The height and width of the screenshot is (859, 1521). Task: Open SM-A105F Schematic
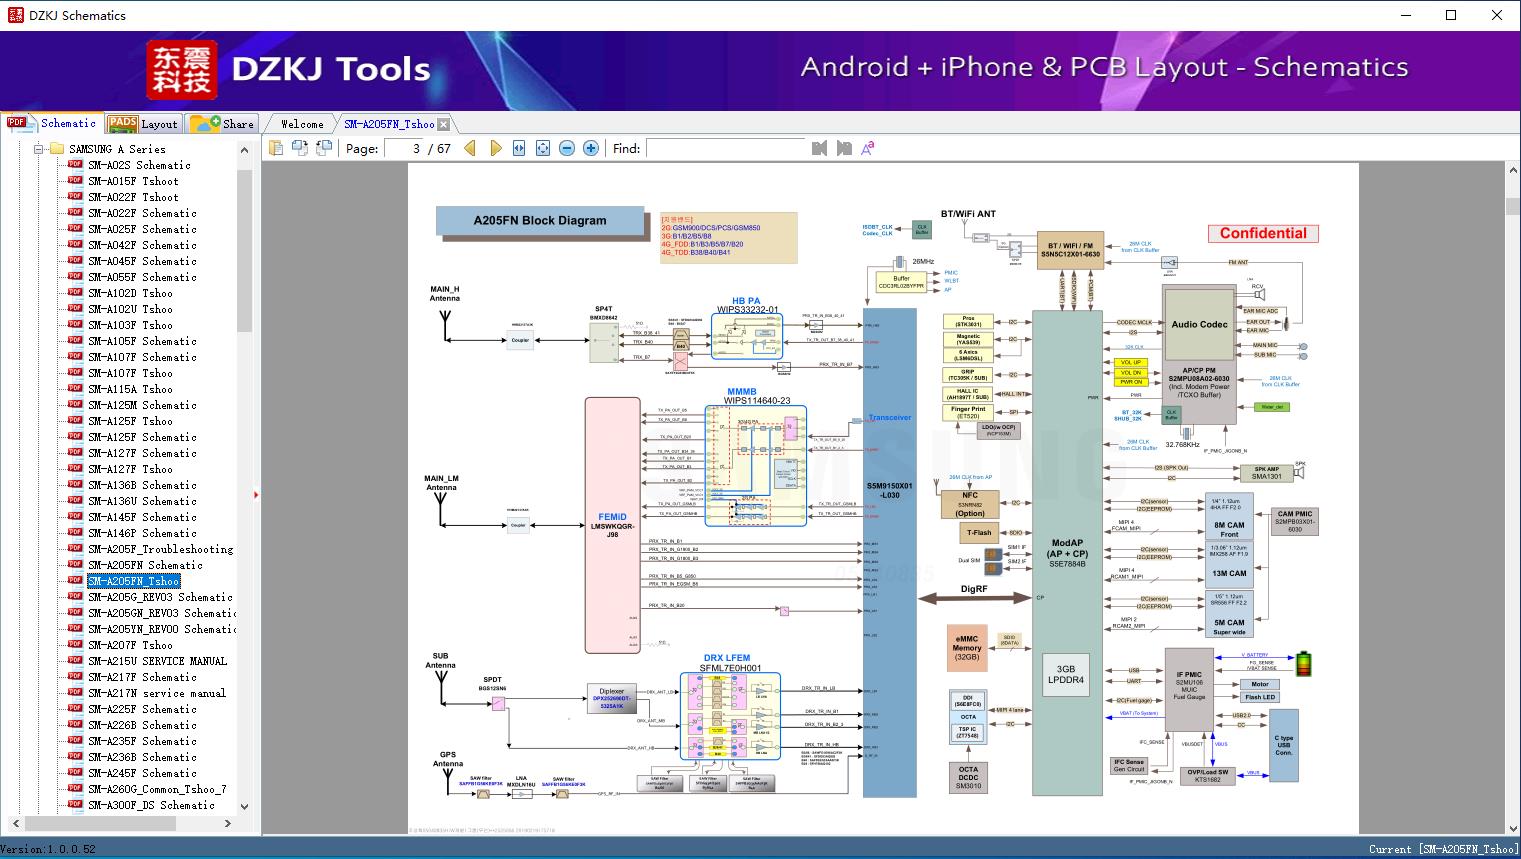point(142,341)
